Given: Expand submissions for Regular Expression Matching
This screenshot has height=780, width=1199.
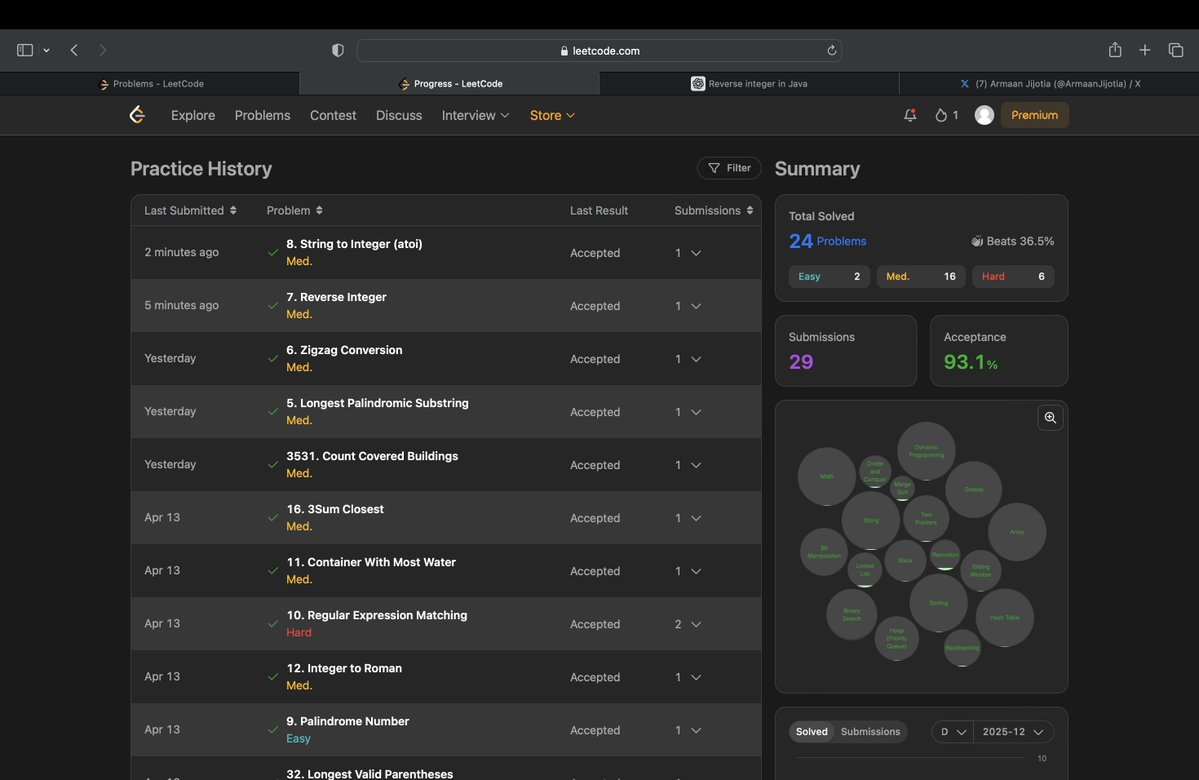Looking at the screenshot, I should 696,624.
